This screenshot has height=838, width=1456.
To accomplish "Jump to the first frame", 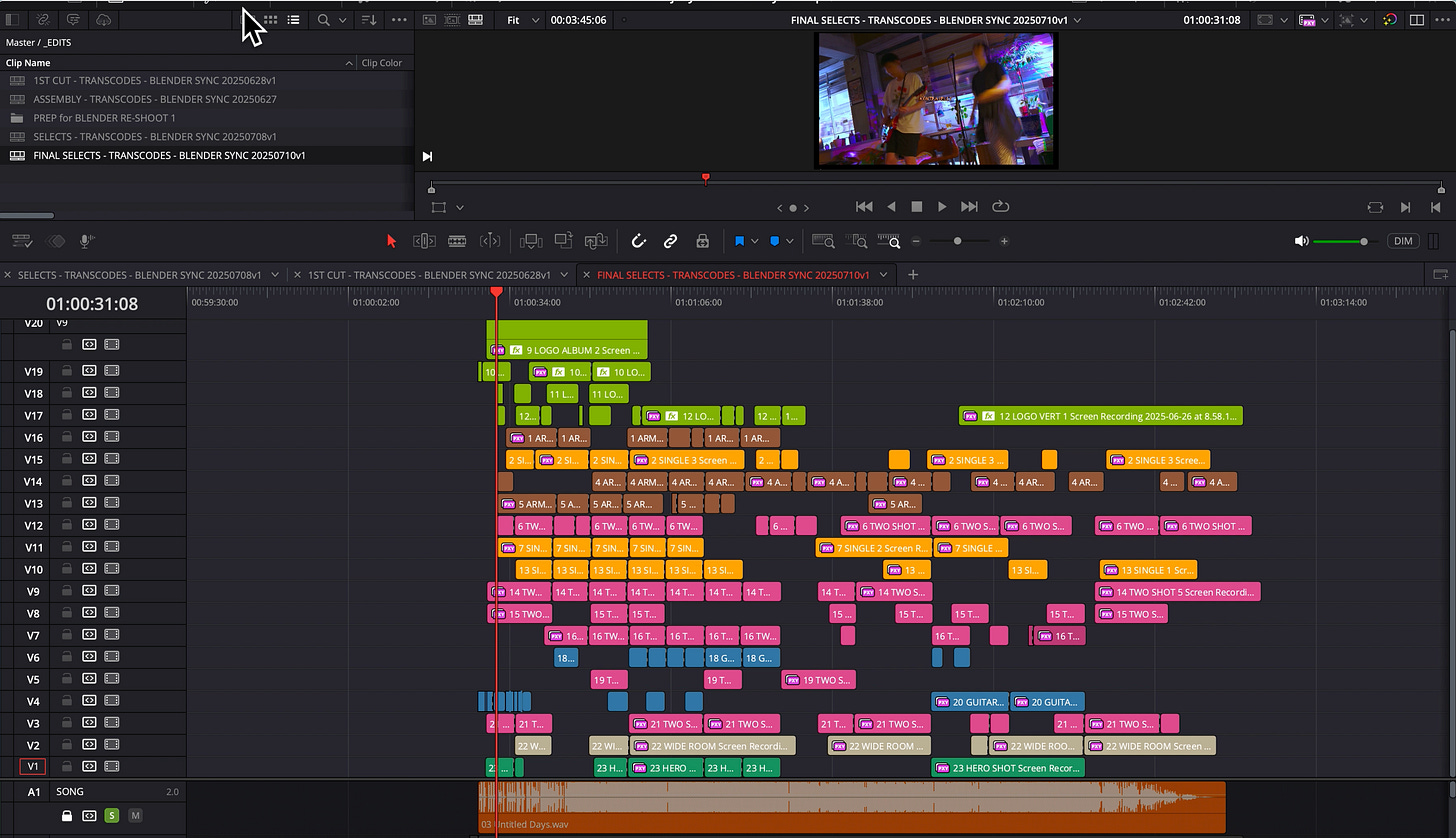I will click(864, 207).
